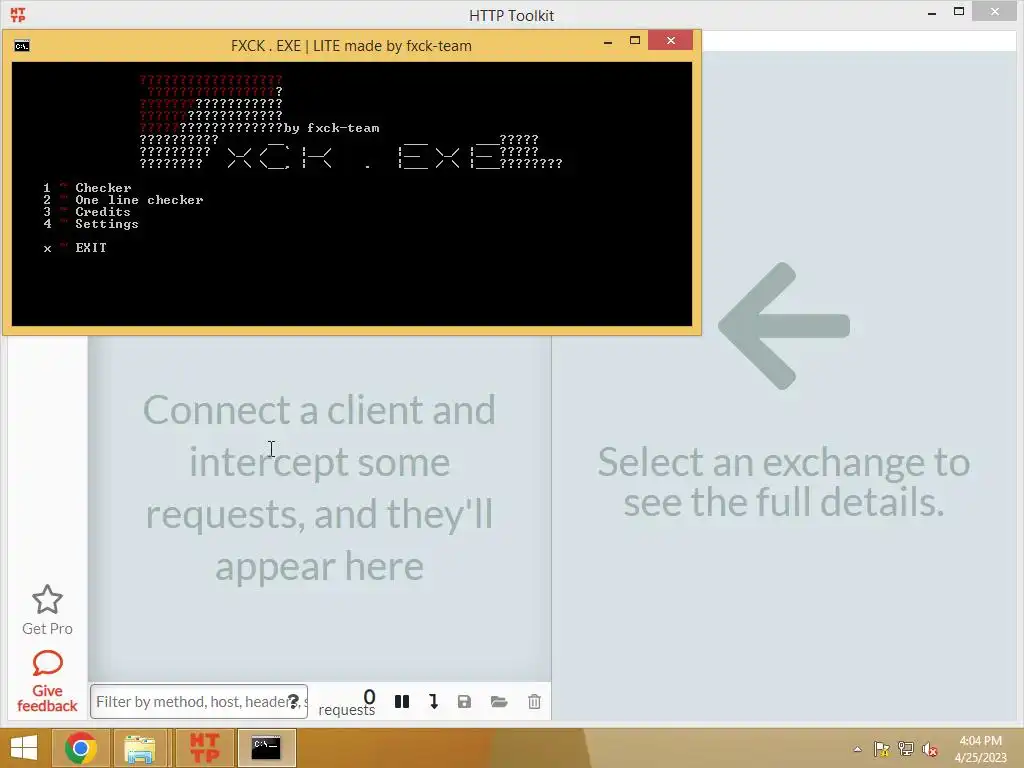Pause intercepting requests in HTTP Toolkit
1024x768 pixels.
(x=402, y=701)
